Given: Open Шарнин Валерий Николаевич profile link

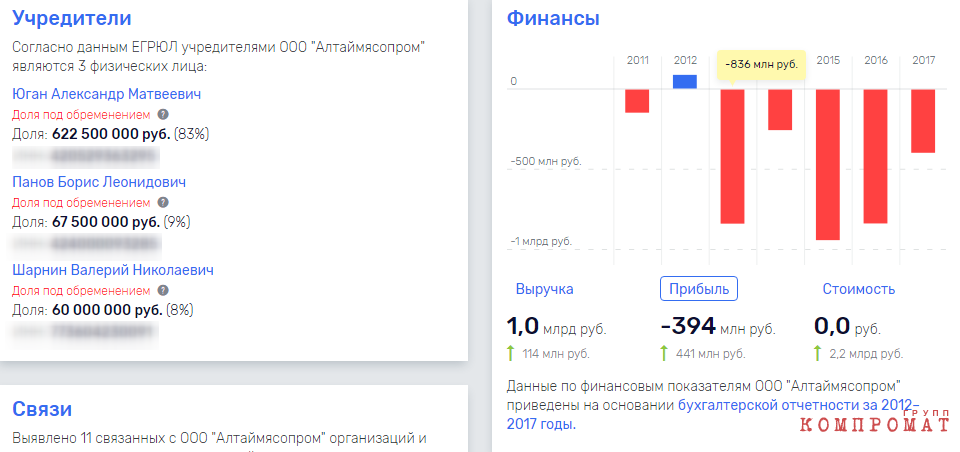Looking at the screenshot, I should click(113, 271).
